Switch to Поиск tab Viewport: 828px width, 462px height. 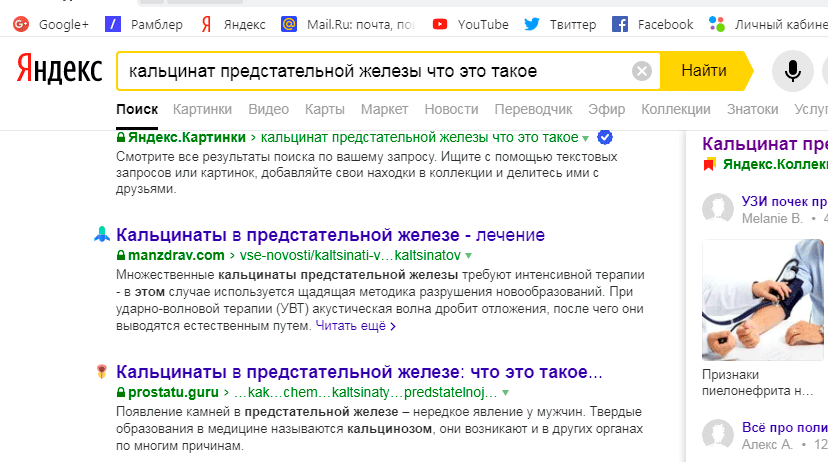pyautogui.click(x=137, y=109)
